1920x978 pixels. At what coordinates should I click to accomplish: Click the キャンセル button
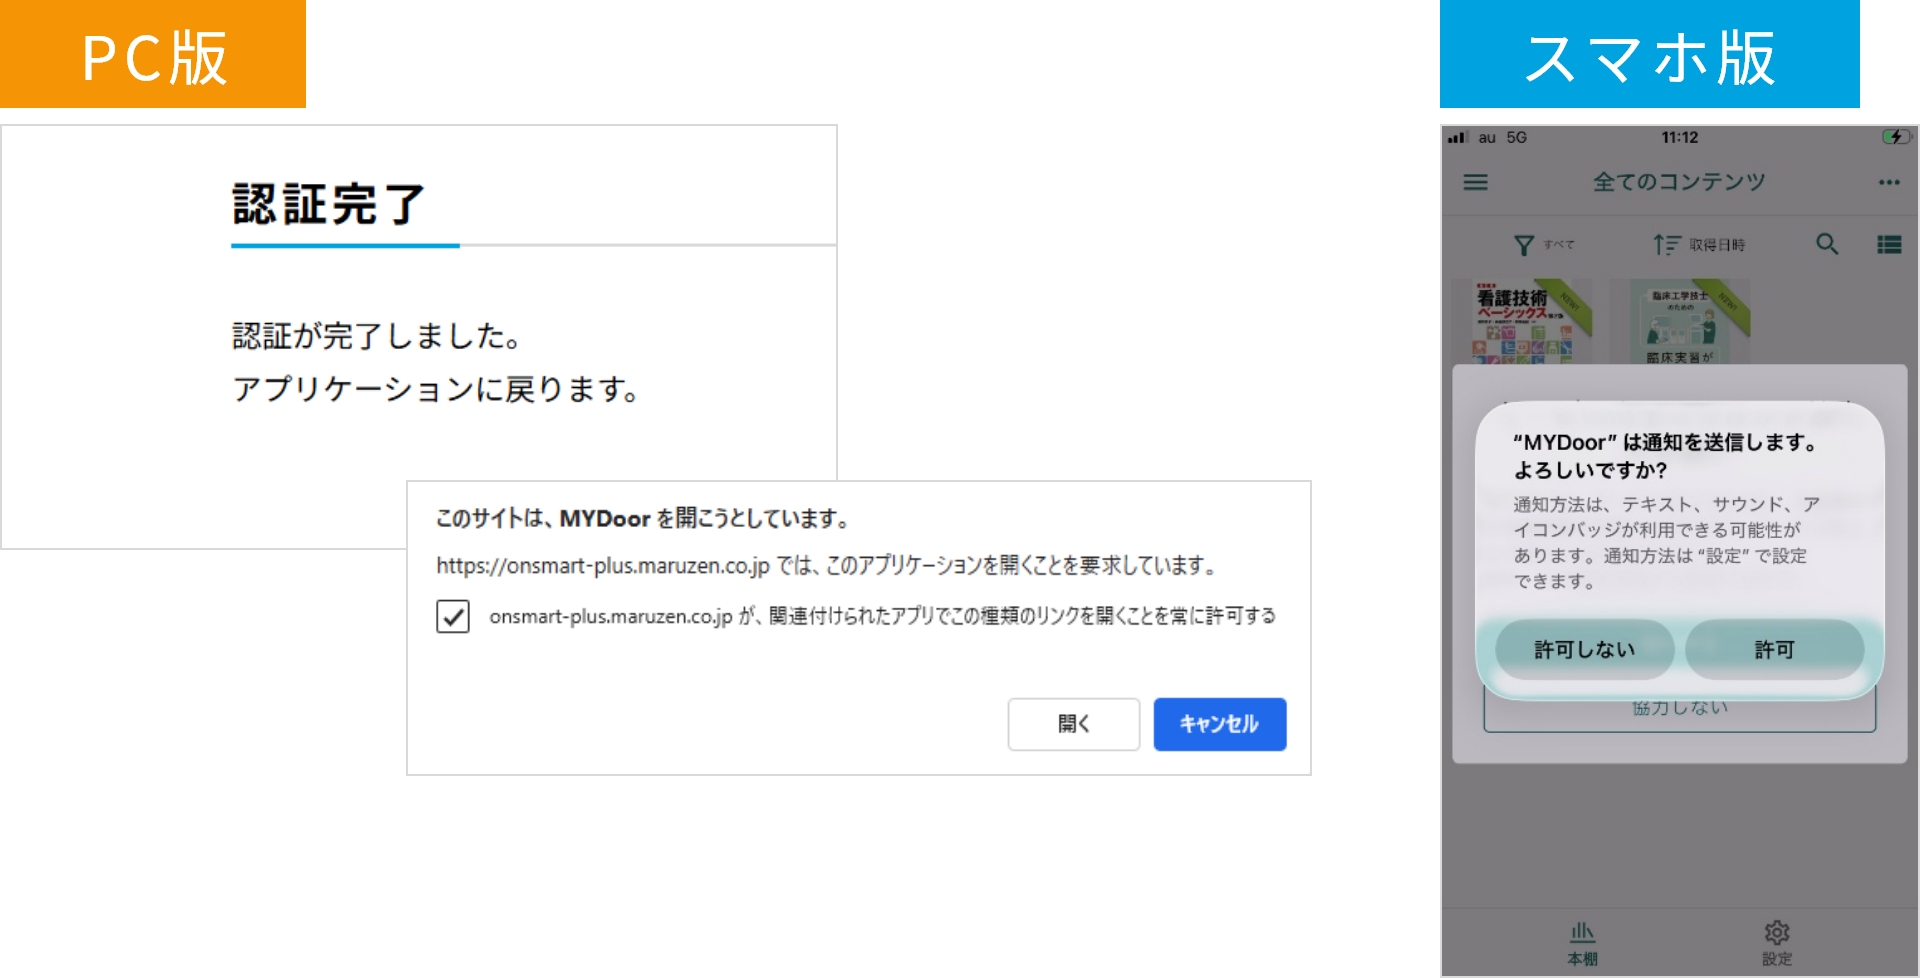point(1220,724)
